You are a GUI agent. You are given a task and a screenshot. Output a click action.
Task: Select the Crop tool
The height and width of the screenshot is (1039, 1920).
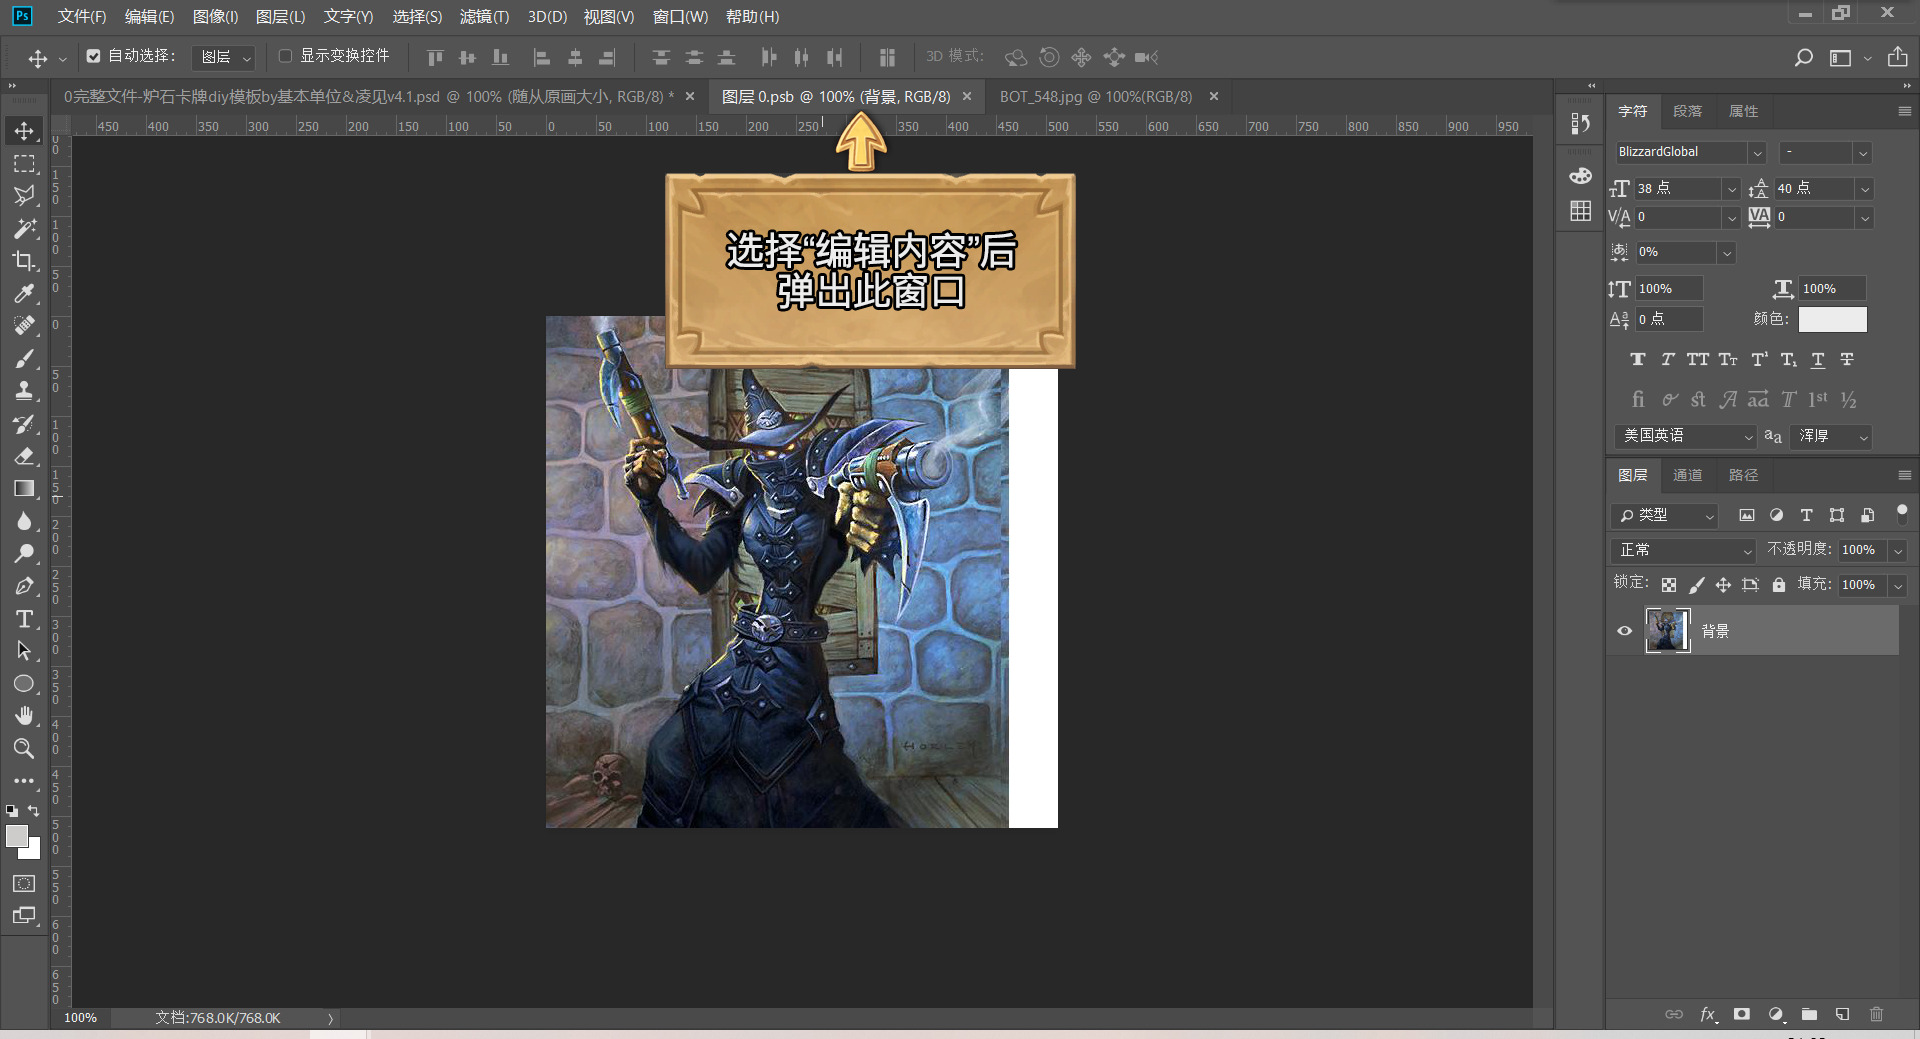coord(24,261)
